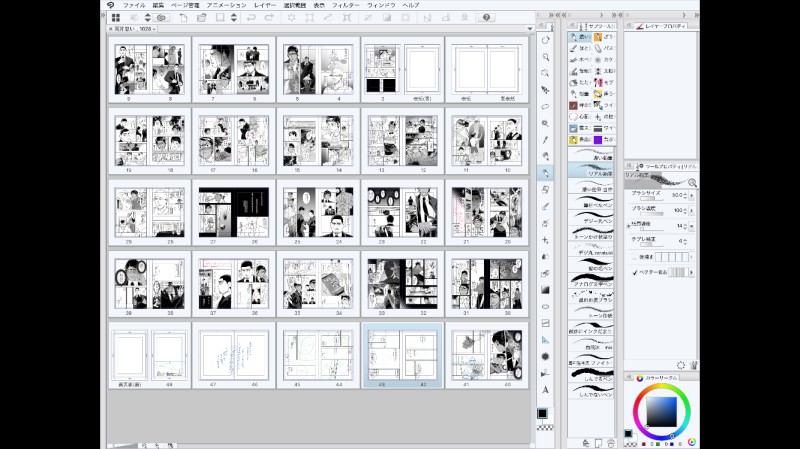Select the リアル鉛筆 brush in the sub tool list
The width and height of the screenshot is (800, 449).
(591, 170)
